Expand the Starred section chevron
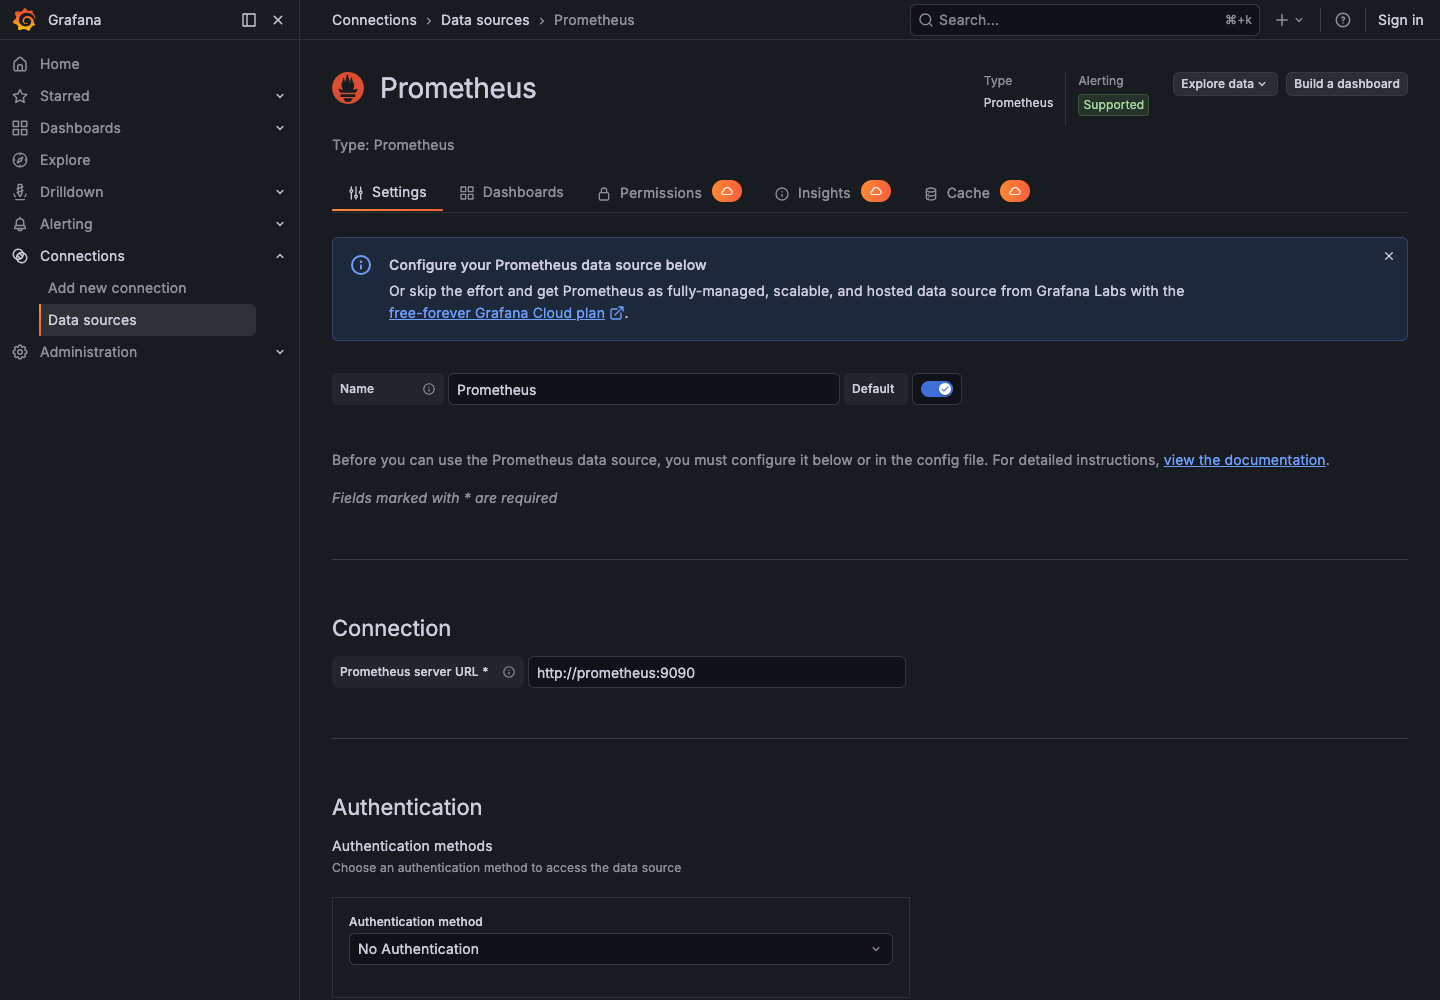The width and height of the screenshot is (1440, 1000). point(280,96)
